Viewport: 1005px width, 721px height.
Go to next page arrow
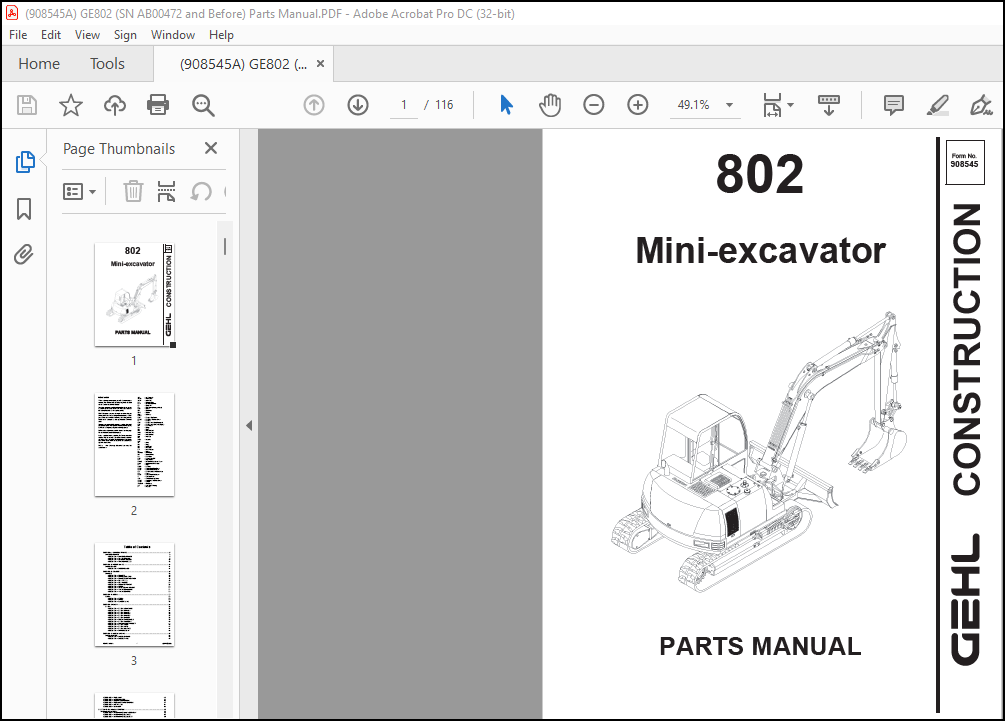coord(358,105)
